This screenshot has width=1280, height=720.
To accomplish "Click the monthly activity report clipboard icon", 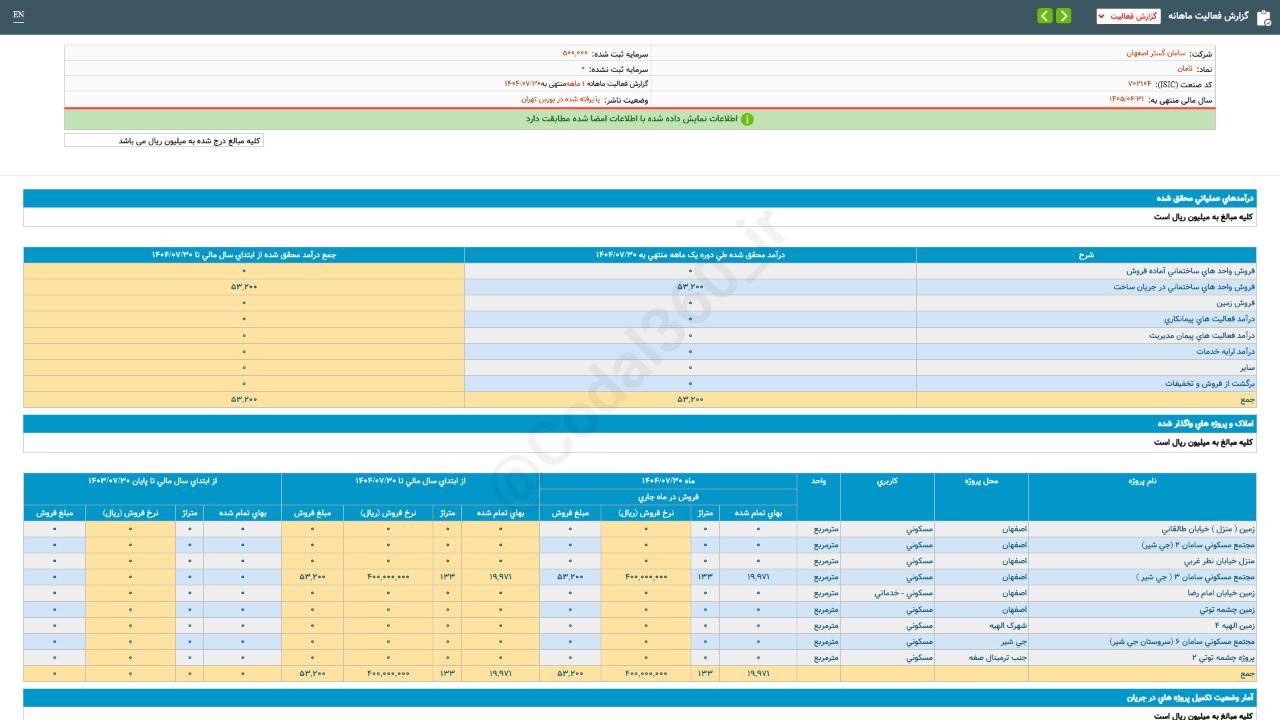I will [x=1263, y=17].
